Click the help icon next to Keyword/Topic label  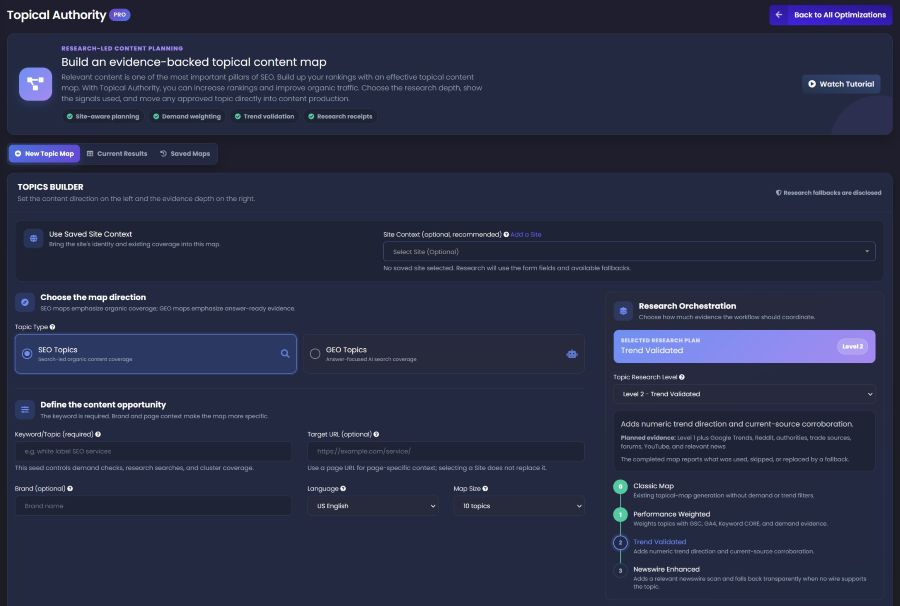click(x=98, y=434)
